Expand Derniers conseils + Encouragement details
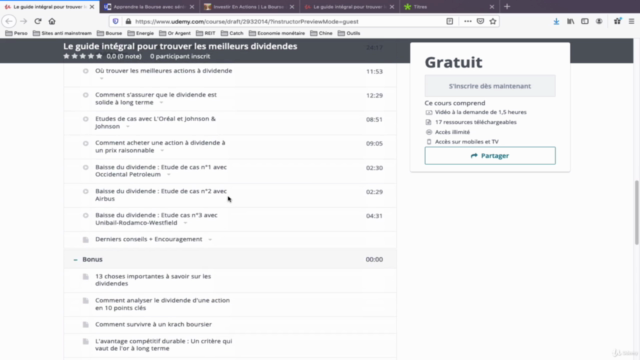 210,240
